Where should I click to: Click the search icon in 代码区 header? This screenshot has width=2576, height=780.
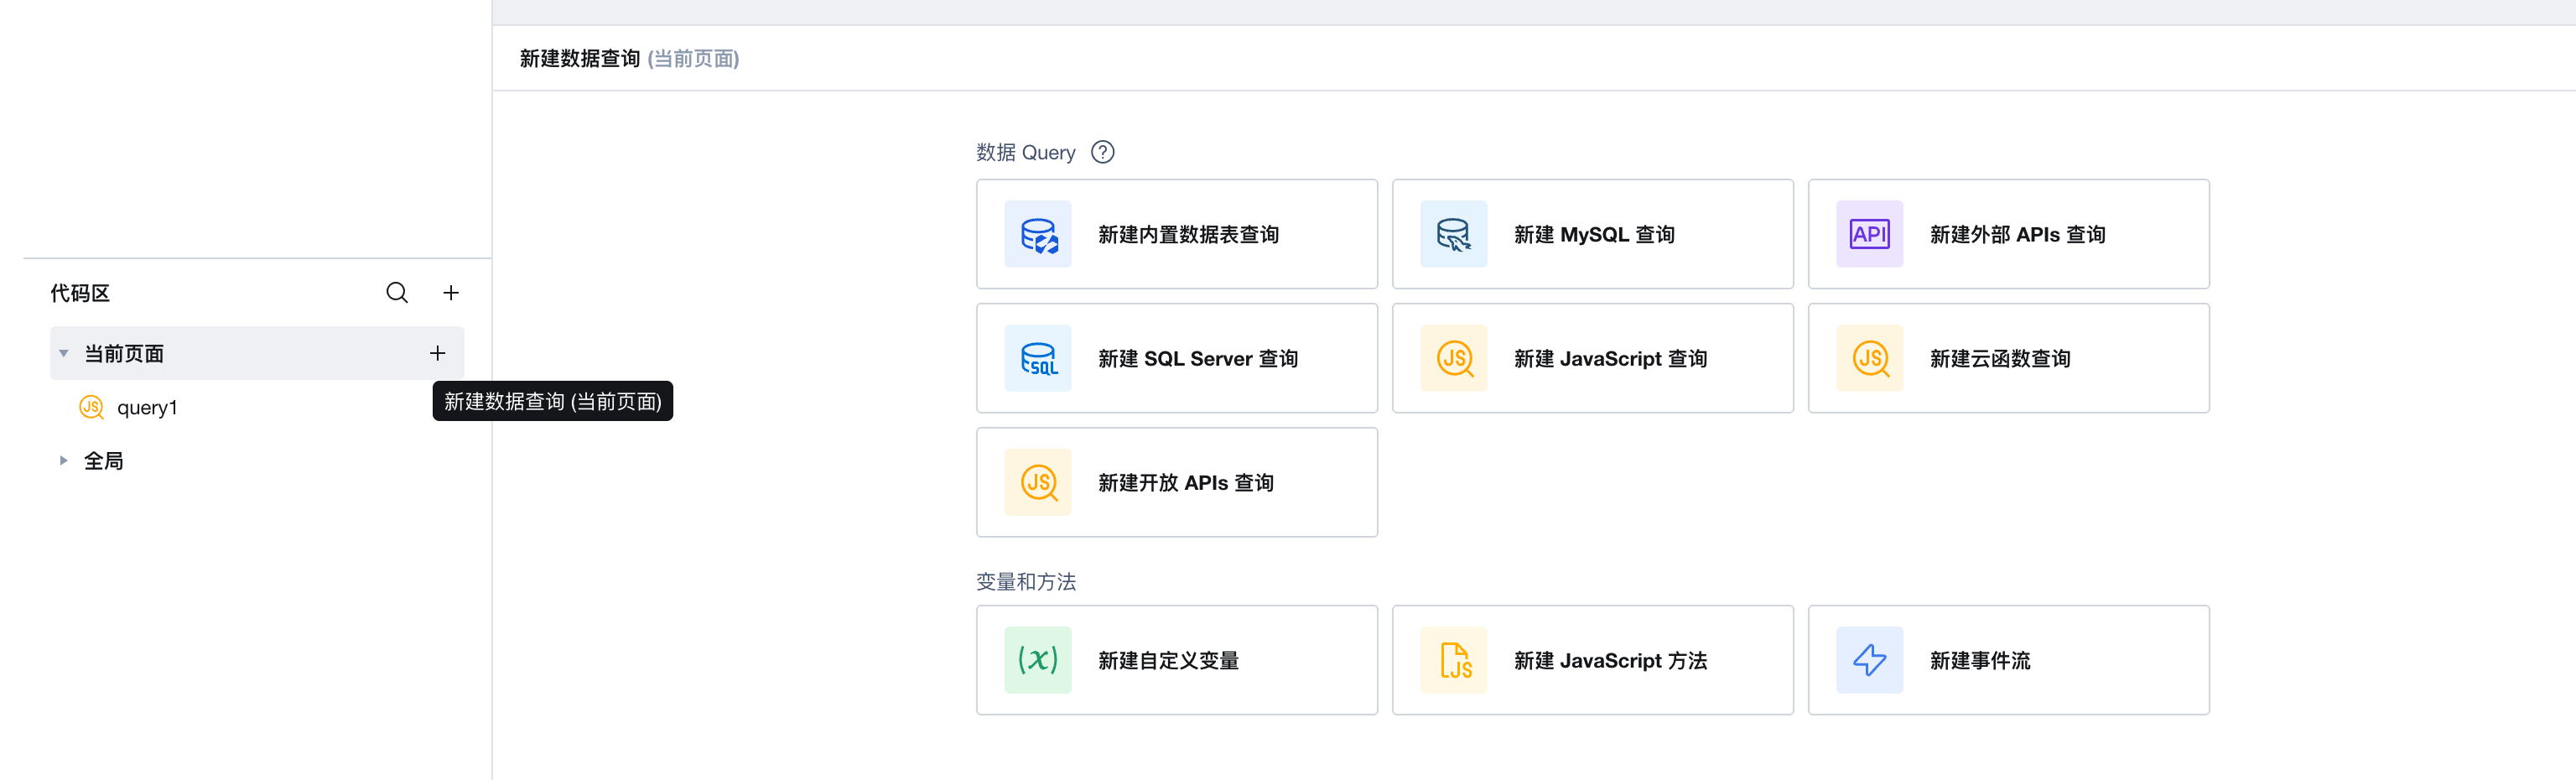(x=397, y=292)
